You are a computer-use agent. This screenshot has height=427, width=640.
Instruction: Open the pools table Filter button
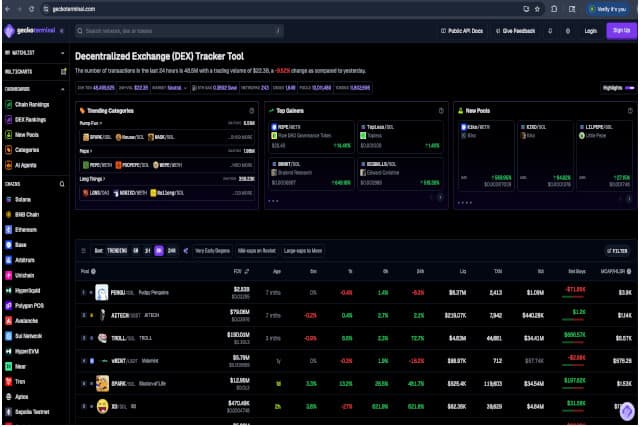[x=618, y=250]
